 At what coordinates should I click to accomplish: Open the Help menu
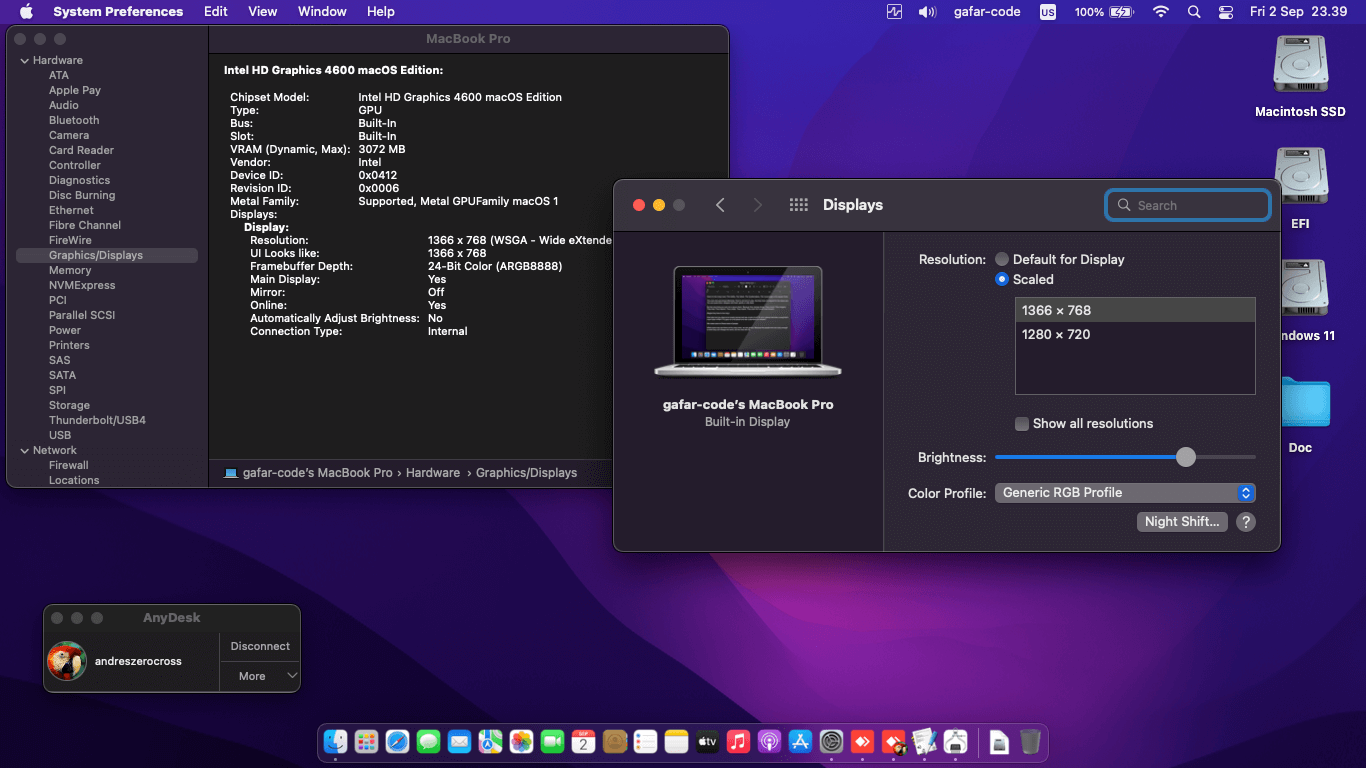[x=381, y=12]
